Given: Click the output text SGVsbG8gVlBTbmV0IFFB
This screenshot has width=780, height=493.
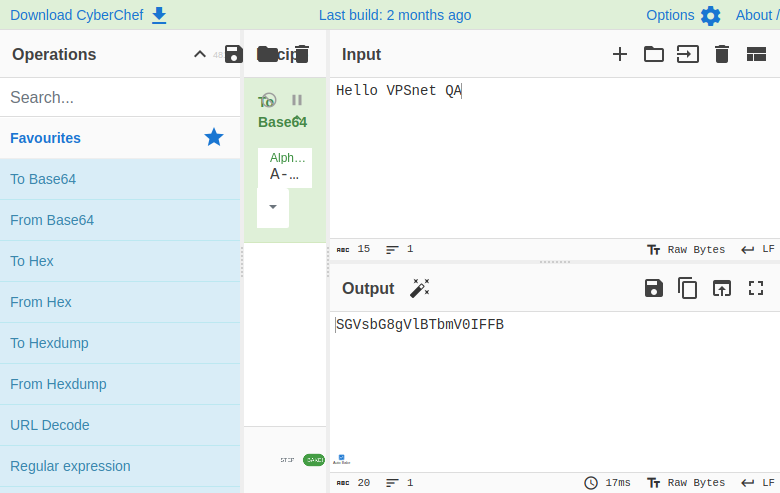Looking at the screenshot, I should point(420,324).
